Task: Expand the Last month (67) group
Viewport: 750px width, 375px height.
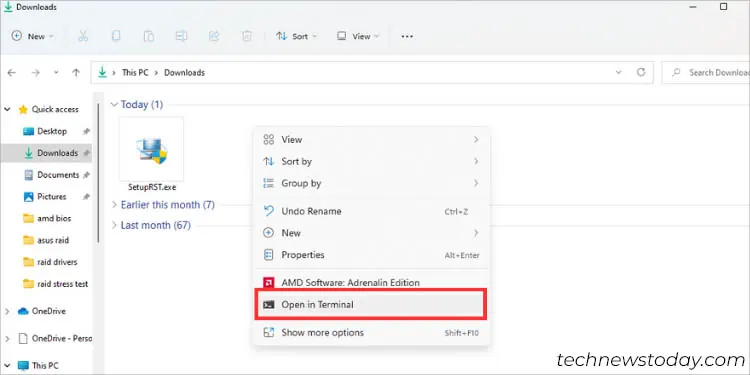Action: (151, 225)
